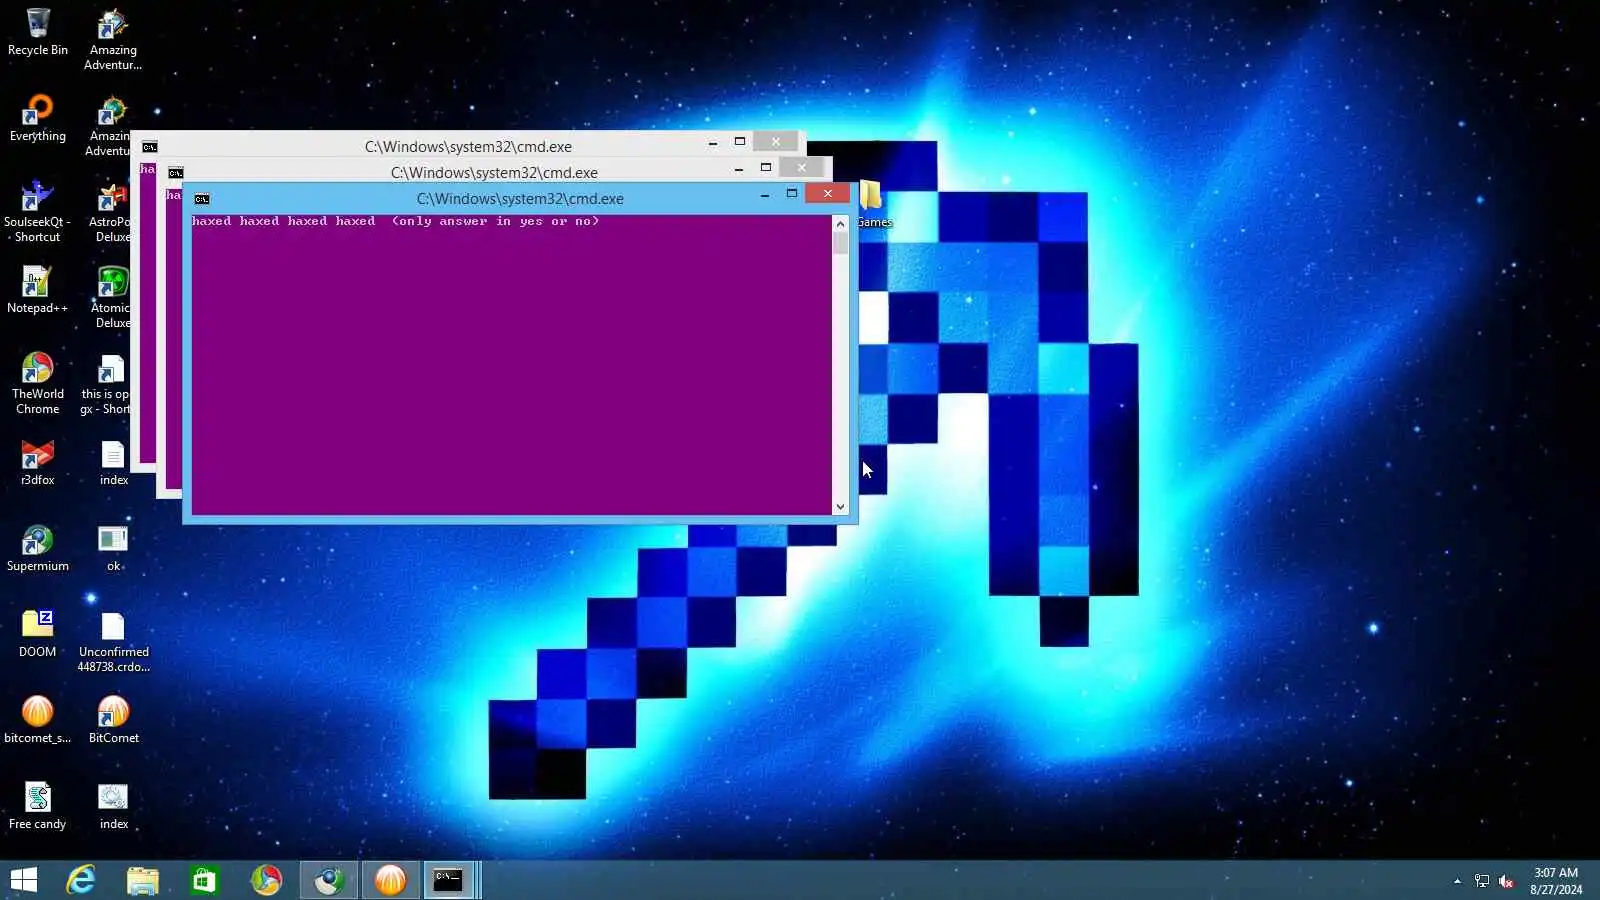This screenshot has width=1600, height=900.
Task: Close the back cmd.exe window
Action: (x=775, y=142)
